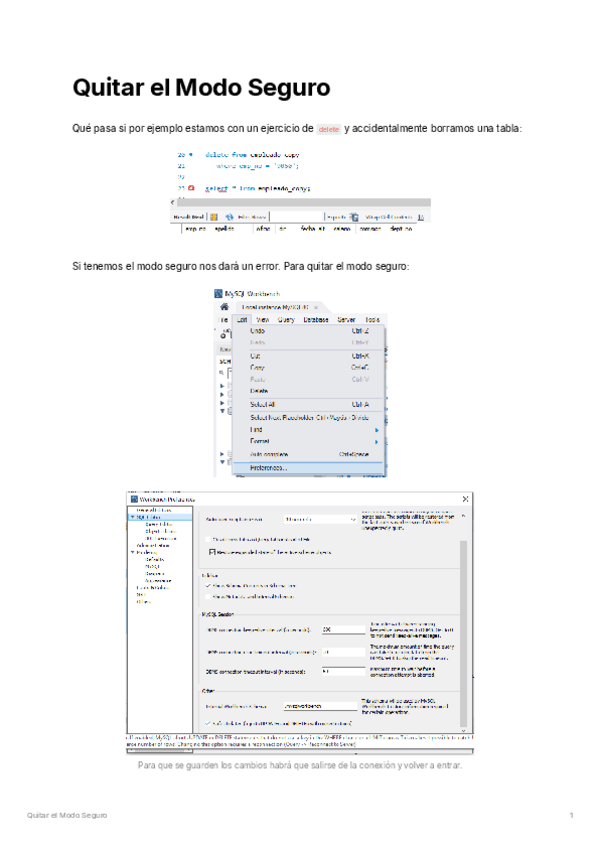
Task: Choose Auto-complete from the Edit menu
Action: tap(308, 454)
